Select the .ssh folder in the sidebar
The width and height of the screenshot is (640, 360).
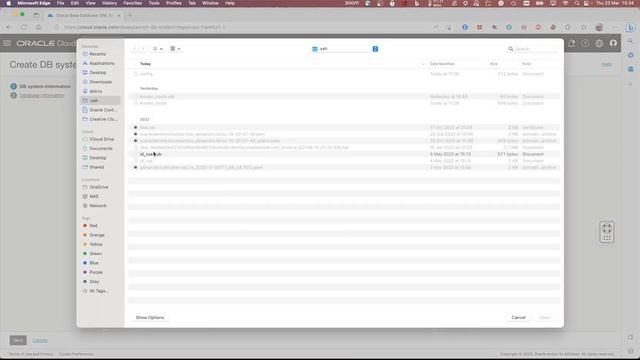100,100
